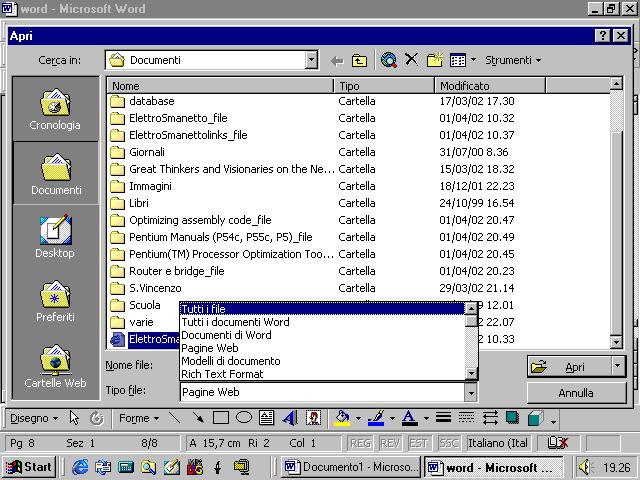
Task: Choose the free rotate tool
Action: pos(97,418)
